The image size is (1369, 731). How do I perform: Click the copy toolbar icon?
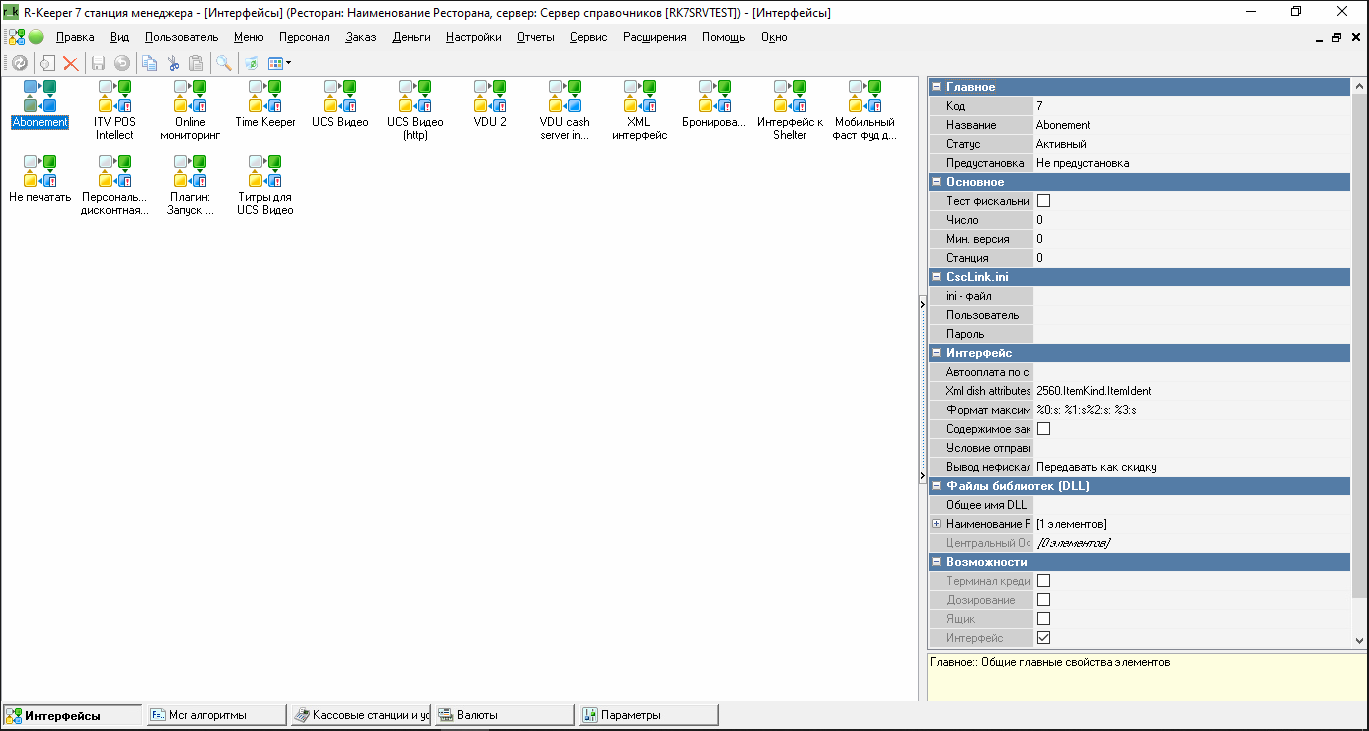[149, 63]
